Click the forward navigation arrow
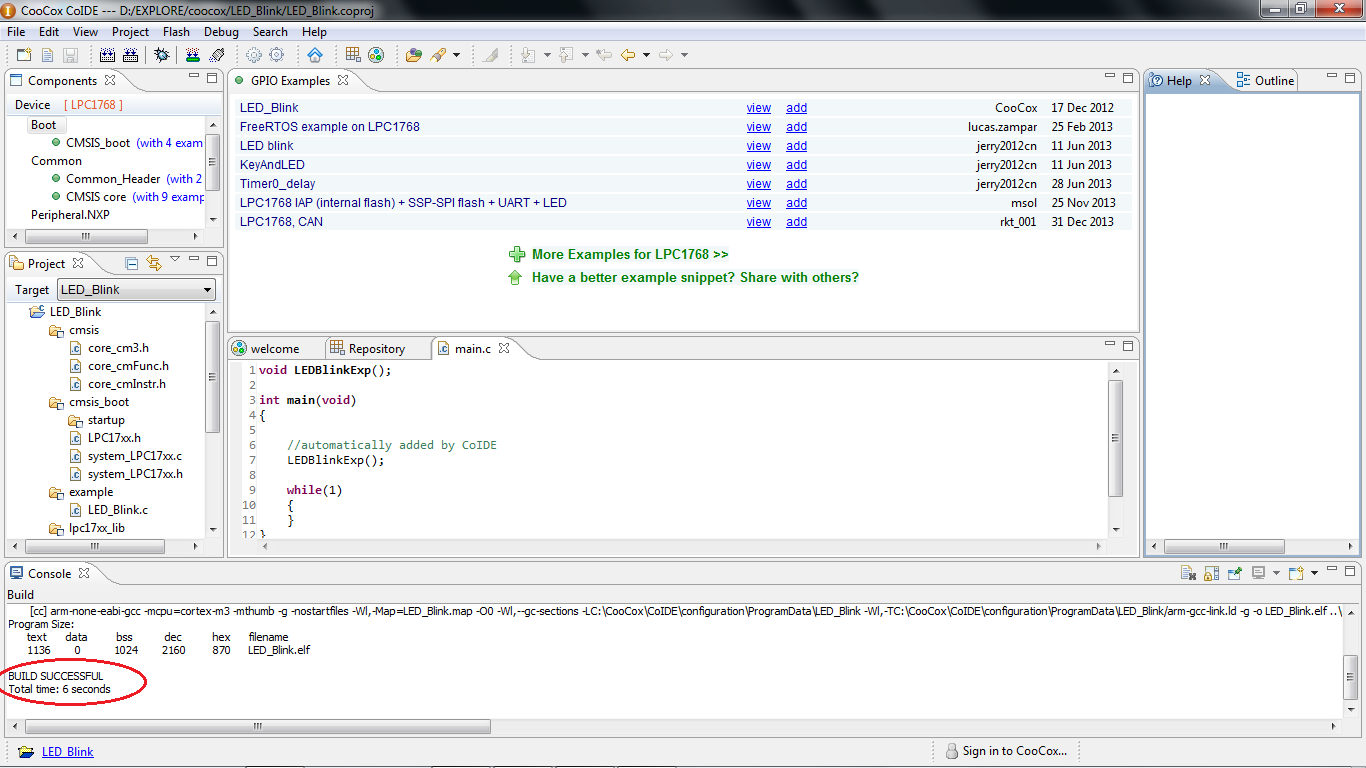Screen dimensions: 1366x768 click(x=666, y=55)
